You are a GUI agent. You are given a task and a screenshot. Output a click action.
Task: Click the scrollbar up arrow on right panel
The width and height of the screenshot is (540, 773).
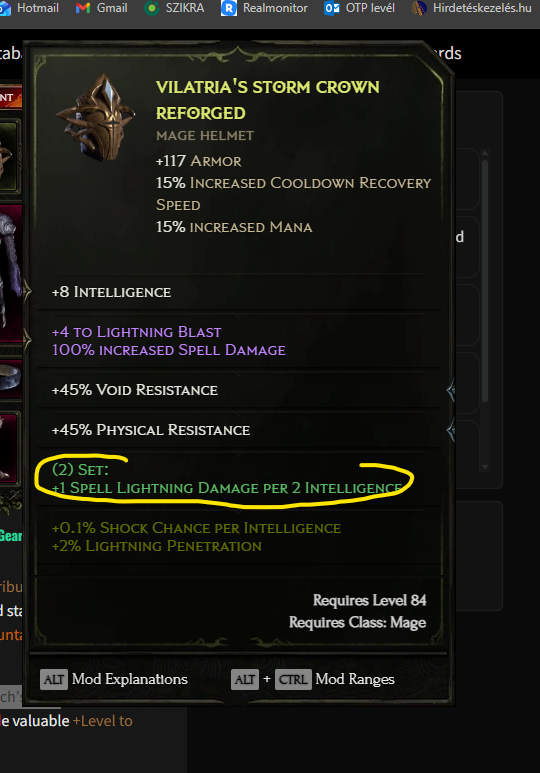485,153
